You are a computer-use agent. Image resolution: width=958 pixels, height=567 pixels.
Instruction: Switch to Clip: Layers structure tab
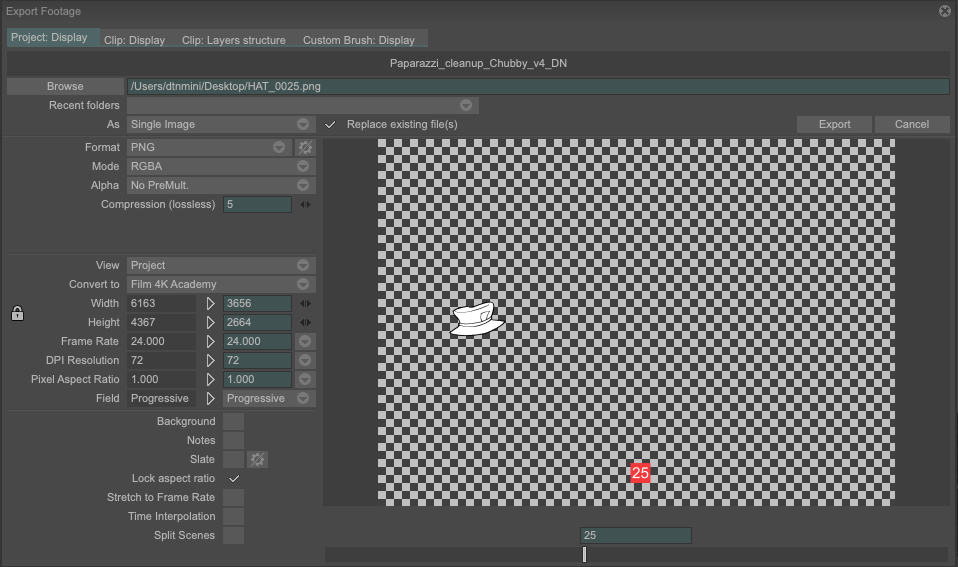(233, 40)
